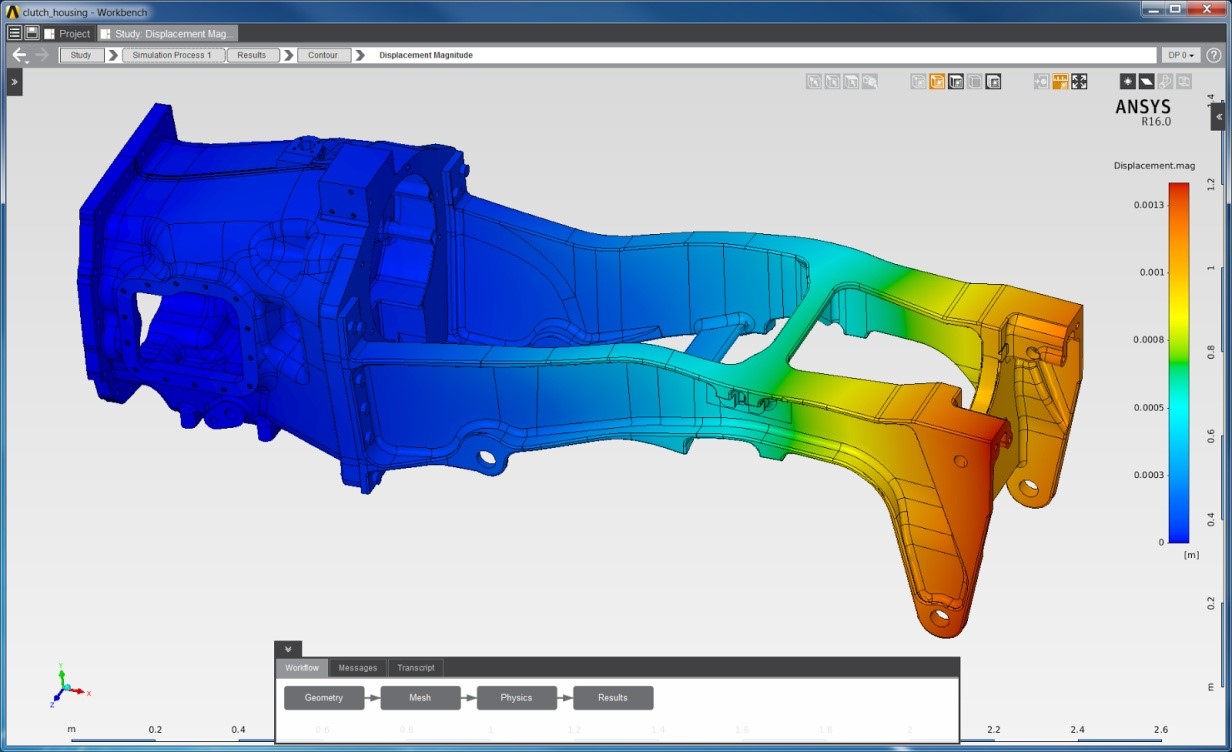Expand the right side panel with the « handle
Screen dimensions: 1232x752
[1218, 117]
